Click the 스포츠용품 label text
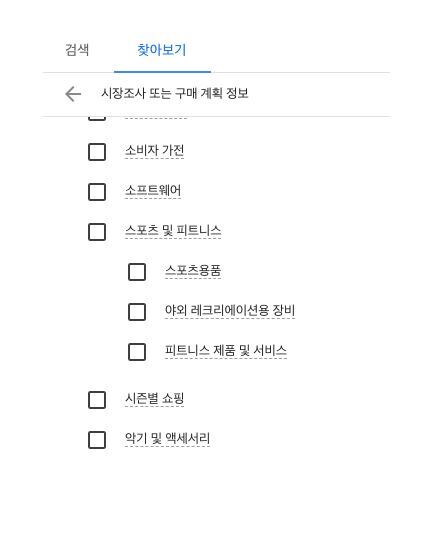Screen dimensions: 438x539 click(x=193, y=271)
